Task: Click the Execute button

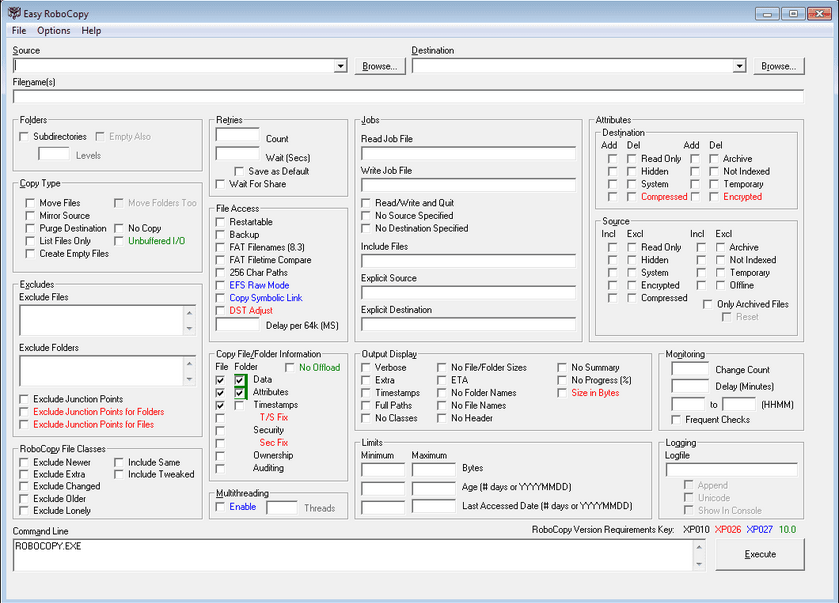Action: (x=760, y=554)
